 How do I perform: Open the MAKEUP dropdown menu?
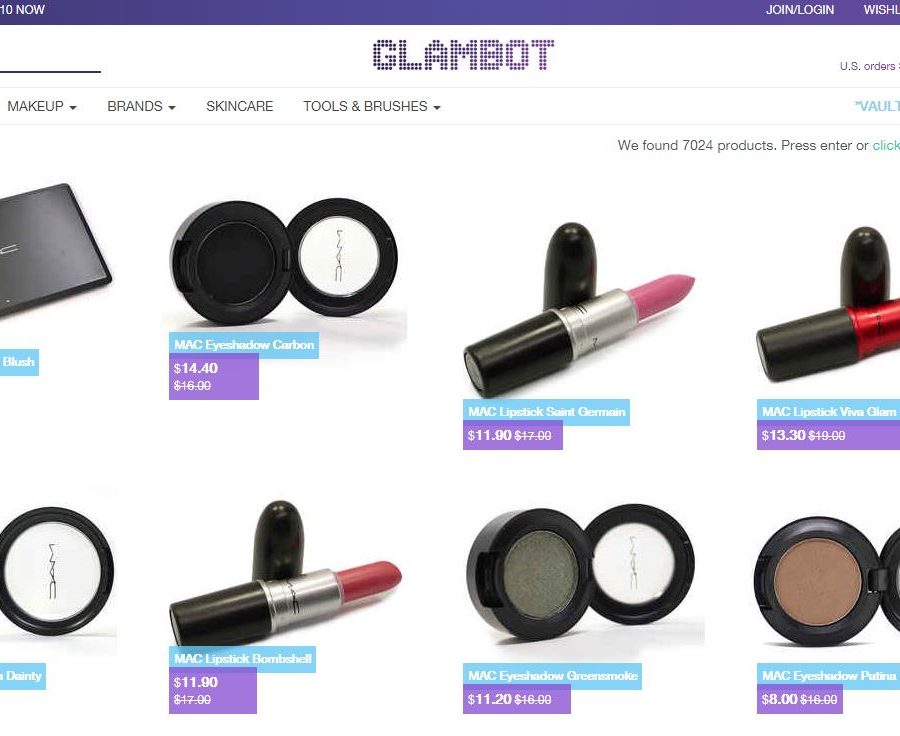tap(41, 106)
